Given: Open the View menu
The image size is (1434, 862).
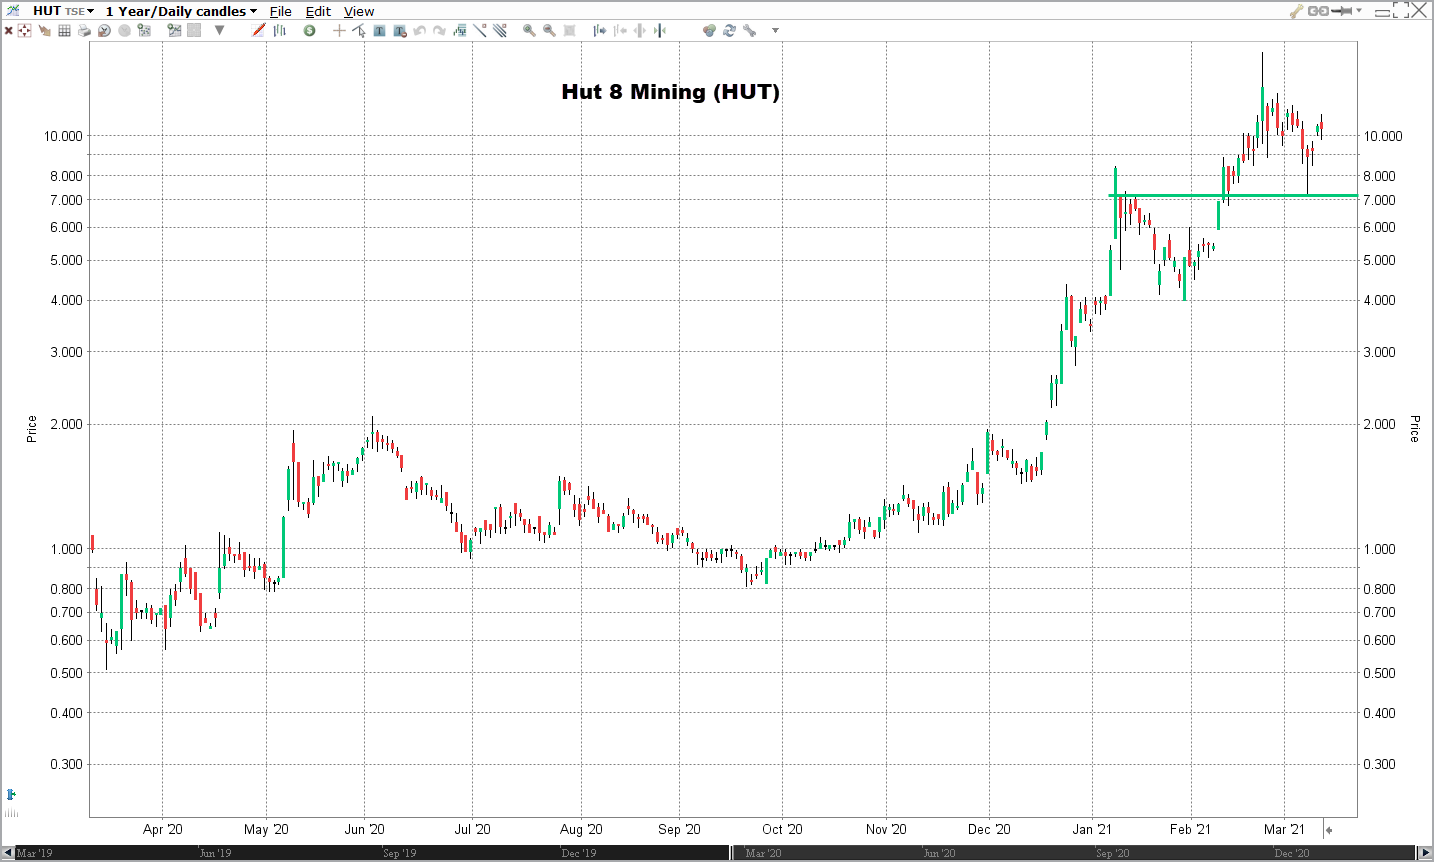Looking at the screenshot, I should 359,11.
